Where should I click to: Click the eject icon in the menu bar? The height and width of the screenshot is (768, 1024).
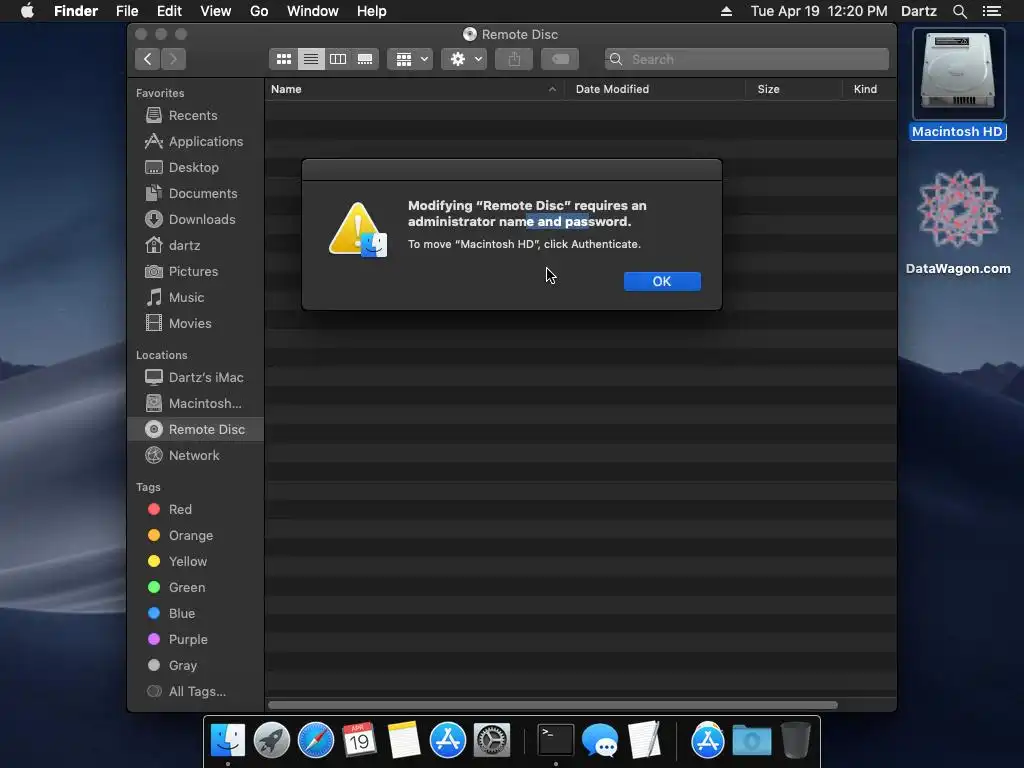coord(726,11)
